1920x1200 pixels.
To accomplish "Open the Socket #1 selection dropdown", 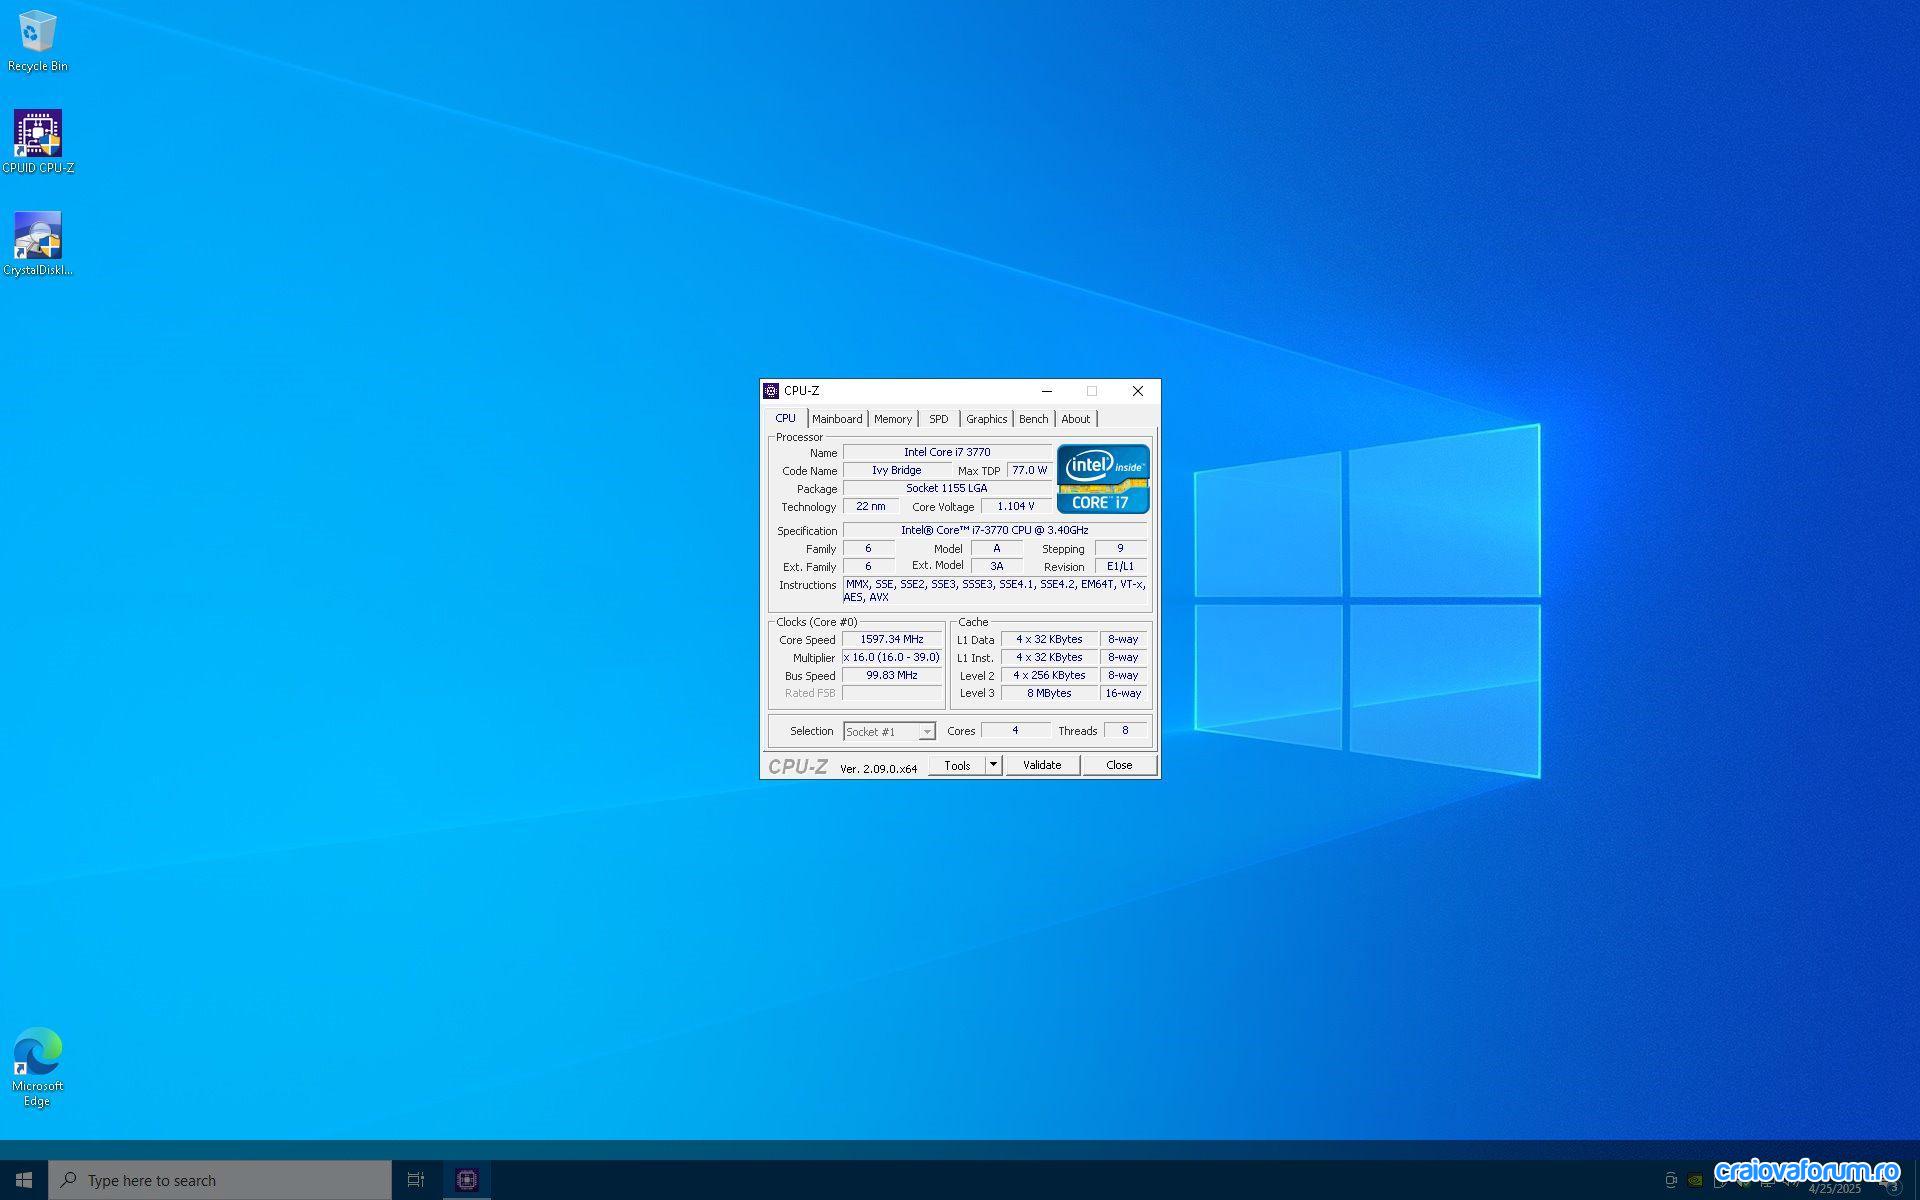I will [889, 732].
